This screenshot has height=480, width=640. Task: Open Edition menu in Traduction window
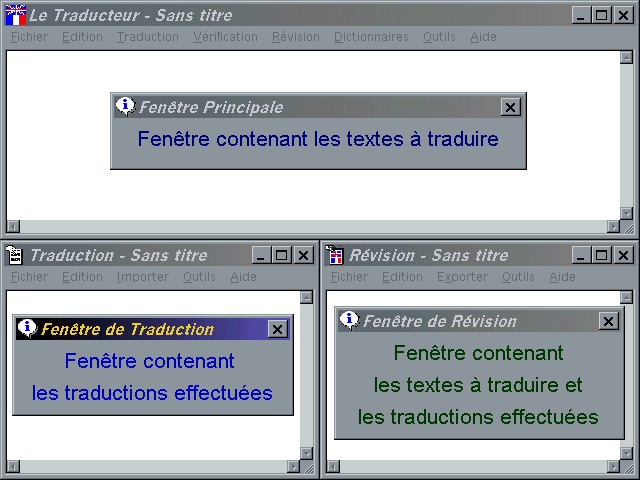tap(82, 277)
